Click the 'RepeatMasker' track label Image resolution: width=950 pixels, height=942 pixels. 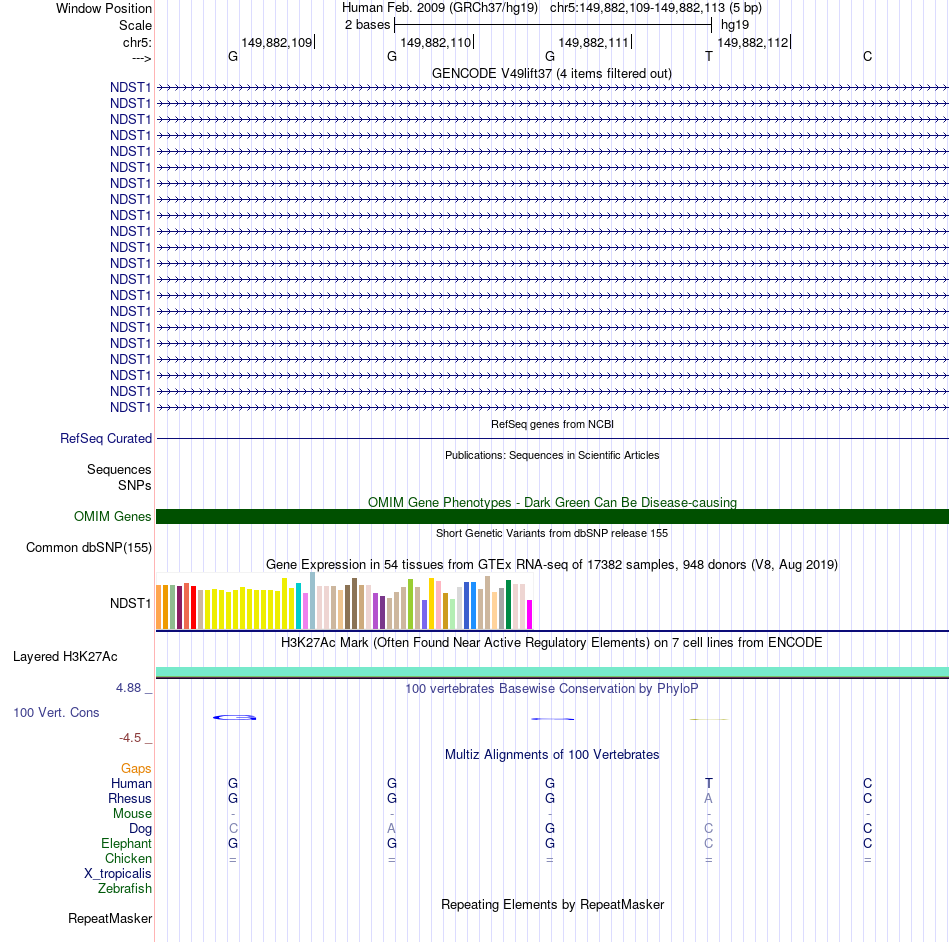[x=110, y=918]
